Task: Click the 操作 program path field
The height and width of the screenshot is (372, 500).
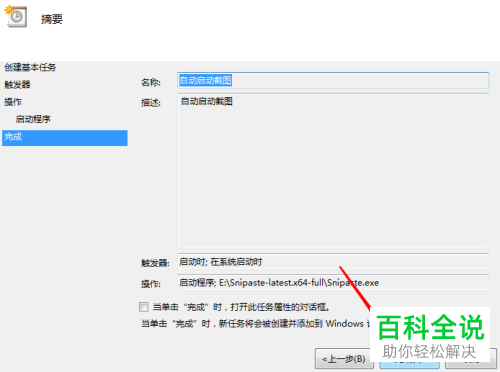Action: tap(333, 283)
